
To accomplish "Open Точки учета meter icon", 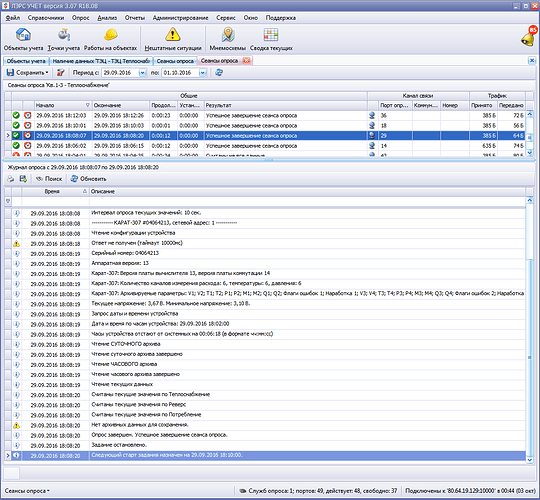I will (x=64, y=34).
